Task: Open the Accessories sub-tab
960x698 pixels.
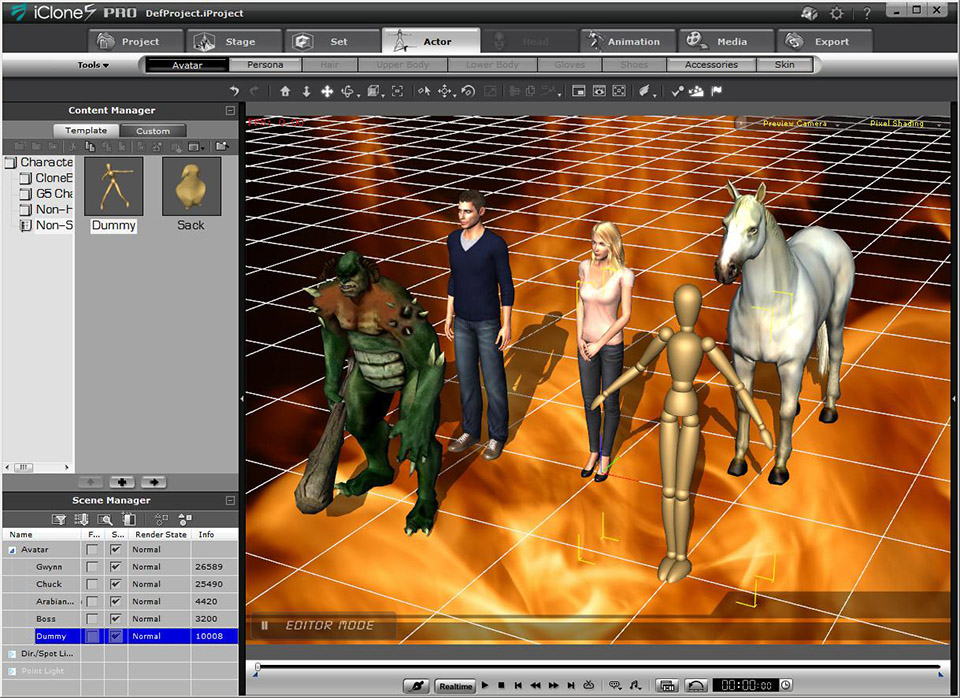Action: (711, 65)
